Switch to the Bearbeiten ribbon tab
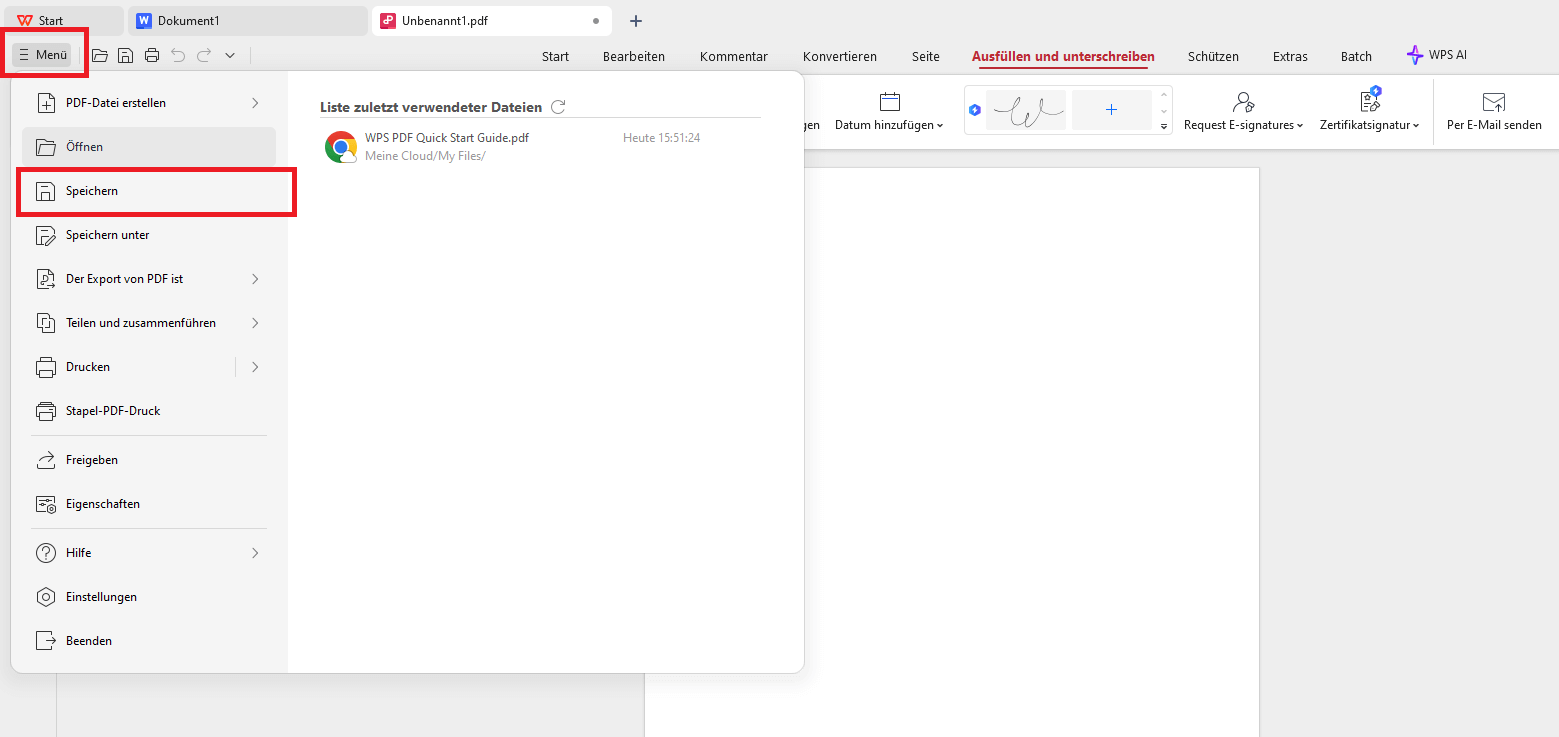 point(633,56)
